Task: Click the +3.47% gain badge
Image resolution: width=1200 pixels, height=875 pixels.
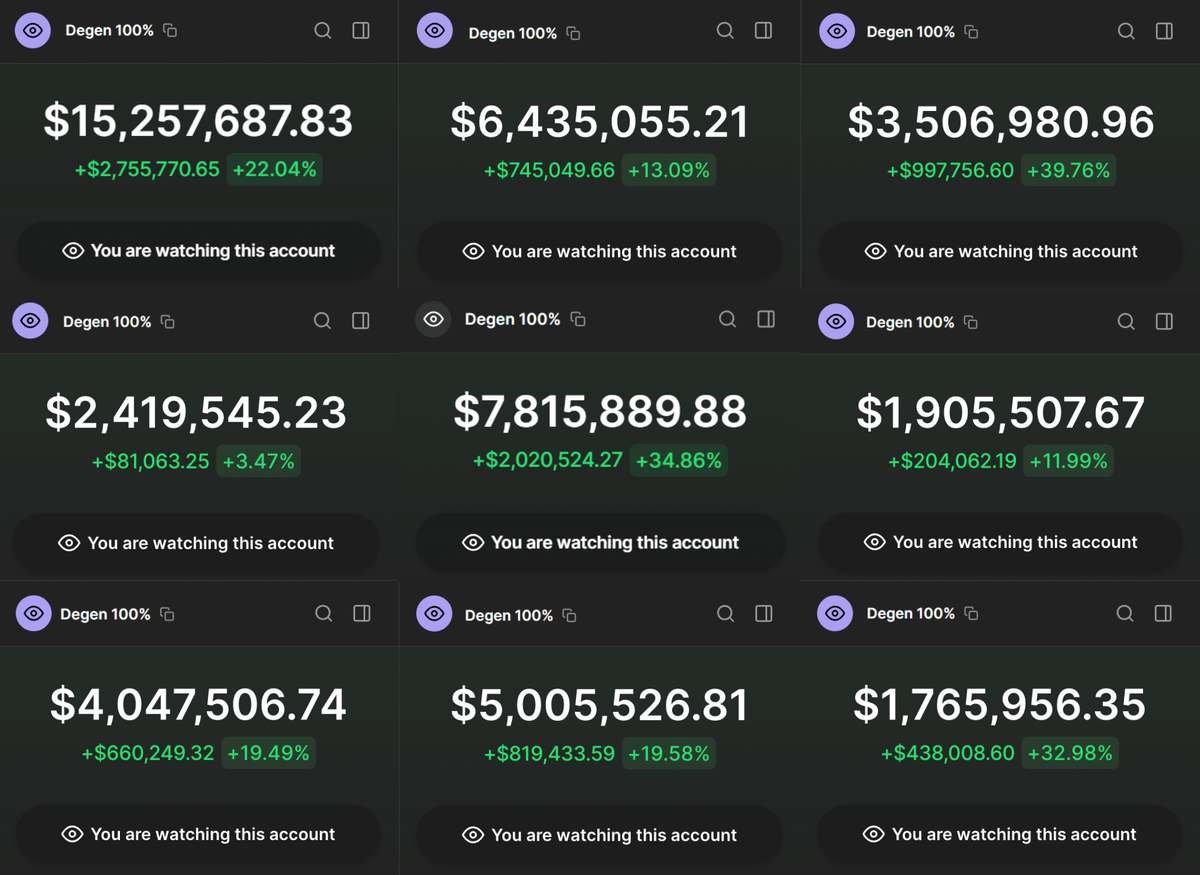Action: pos(259,462)
